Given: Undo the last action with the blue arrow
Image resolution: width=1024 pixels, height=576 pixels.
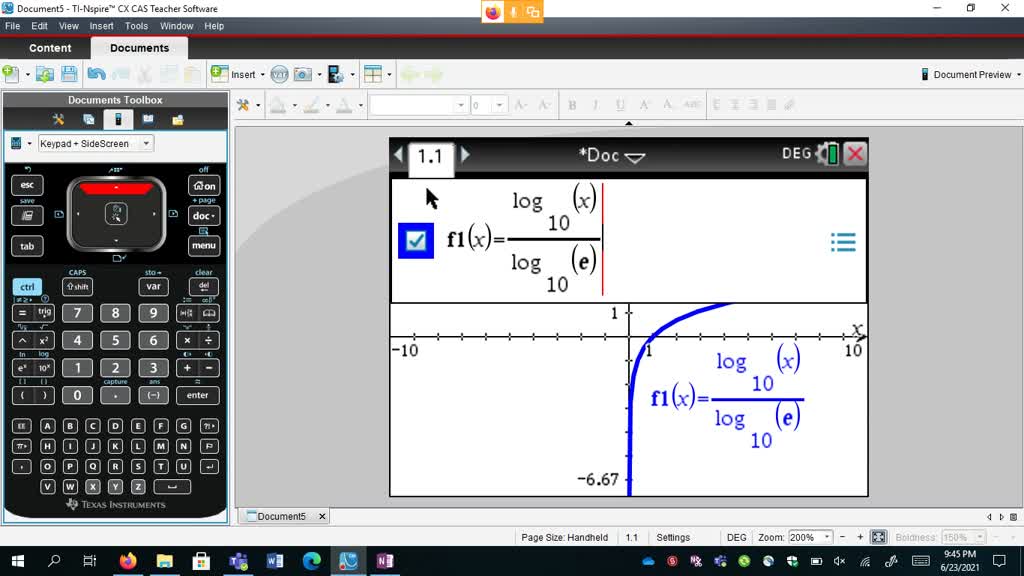Looking at the screenshot, I should (x=96, y=74).
